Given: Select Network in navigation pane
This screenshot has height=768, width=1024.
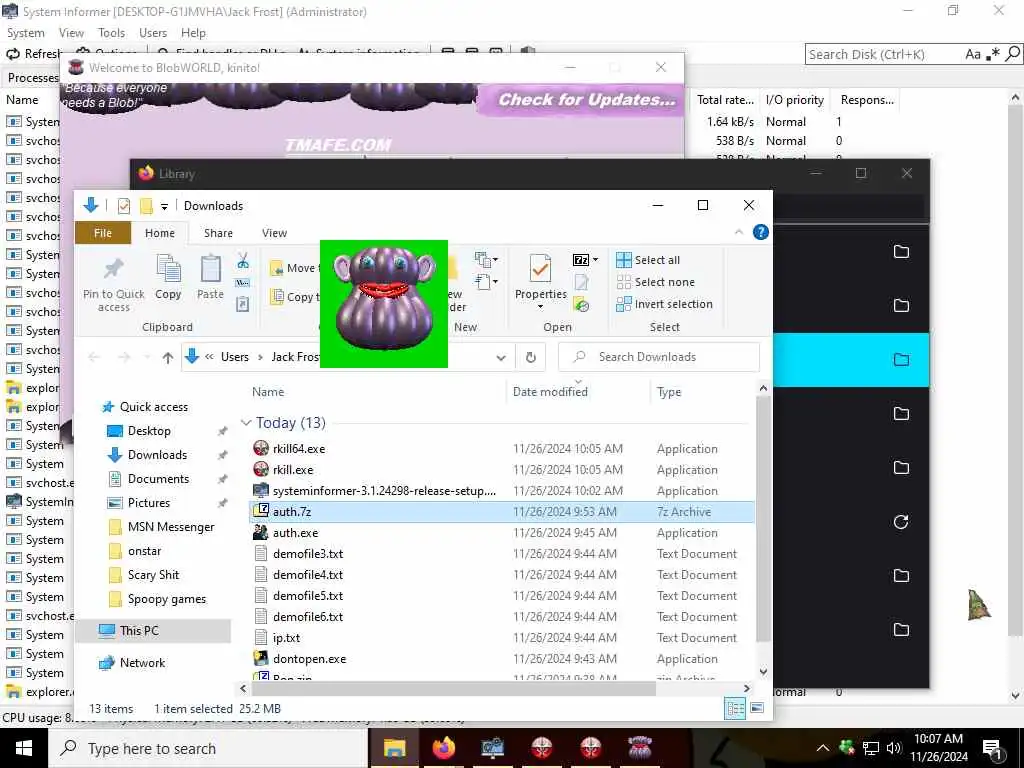Looking at the screenshot, I should [142, 663].
